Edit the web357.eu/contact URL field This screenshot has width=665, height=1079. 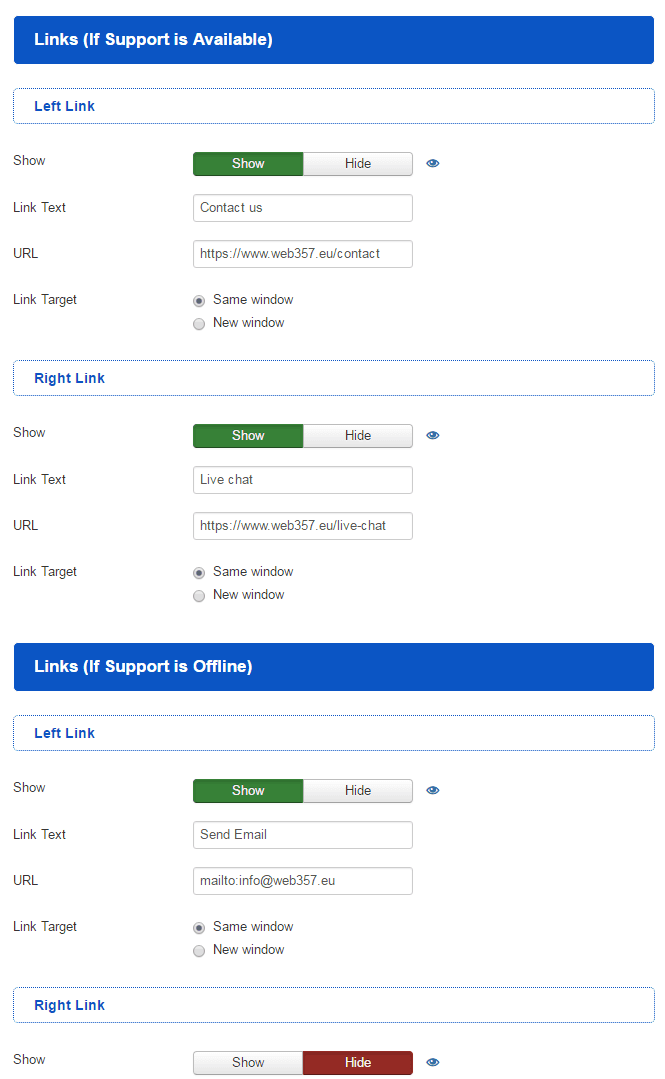(x=302, y=254)
